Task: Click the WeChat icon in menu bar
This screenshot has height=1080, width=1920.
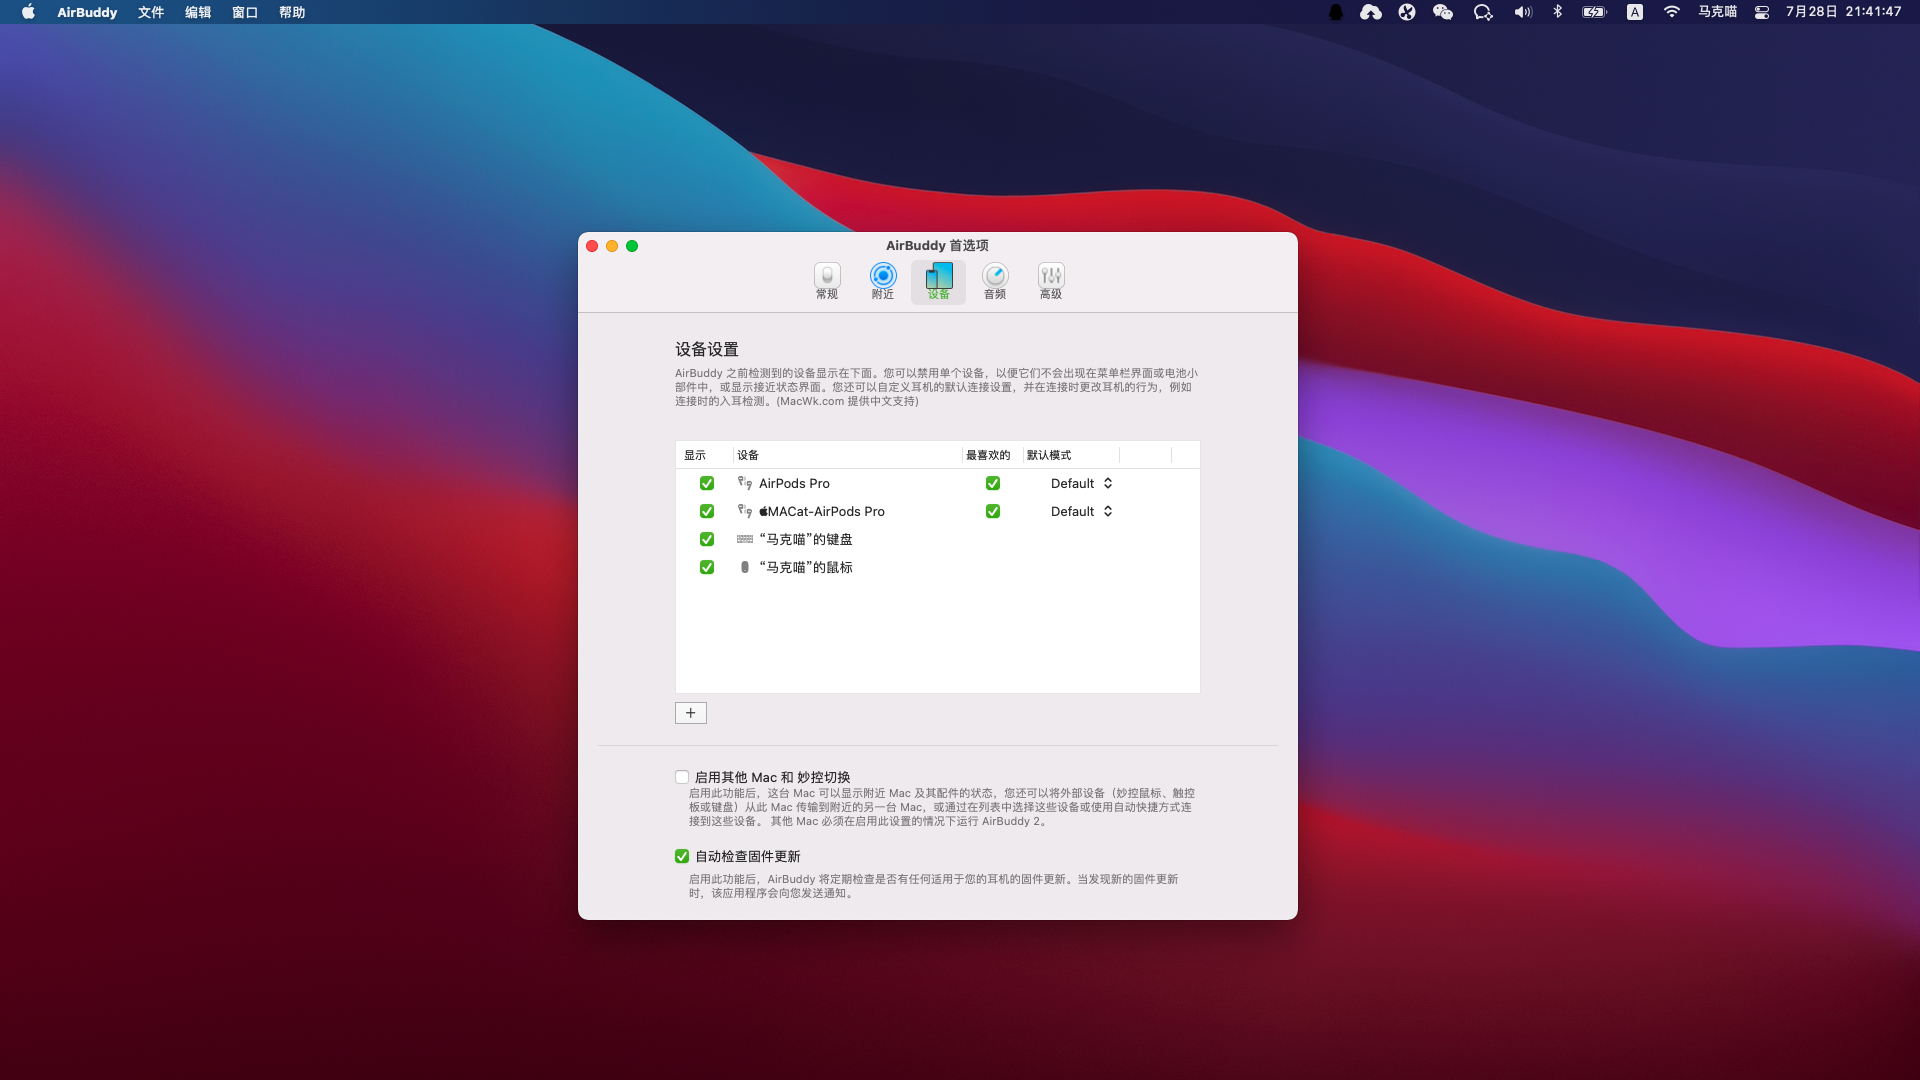Action: click(x=1442, y=12)
